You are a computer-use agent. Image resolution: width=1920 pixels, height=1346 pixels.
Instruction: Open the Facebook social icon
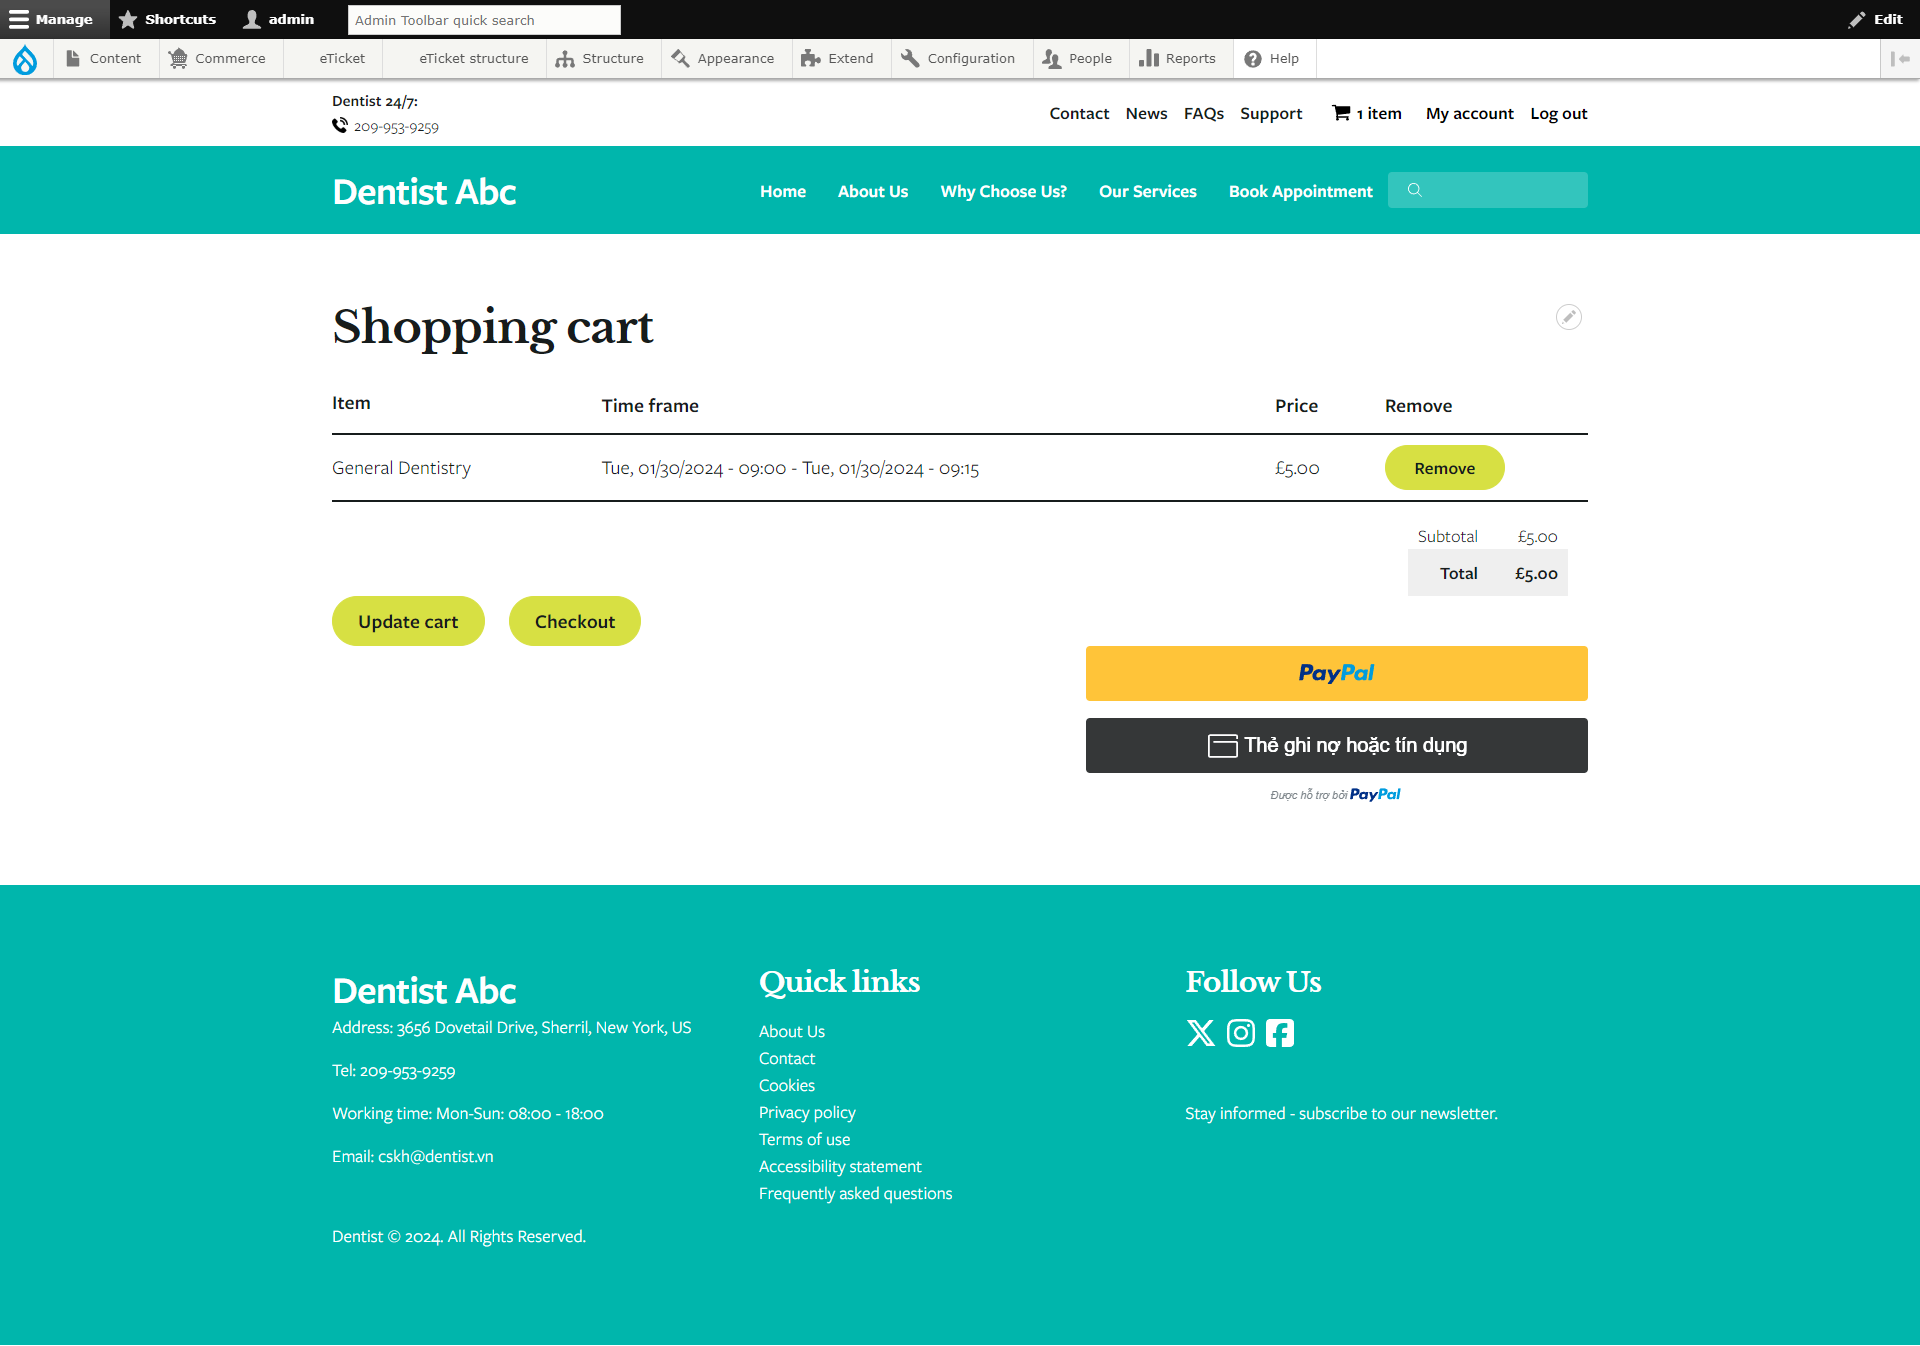[1280, 1033]
